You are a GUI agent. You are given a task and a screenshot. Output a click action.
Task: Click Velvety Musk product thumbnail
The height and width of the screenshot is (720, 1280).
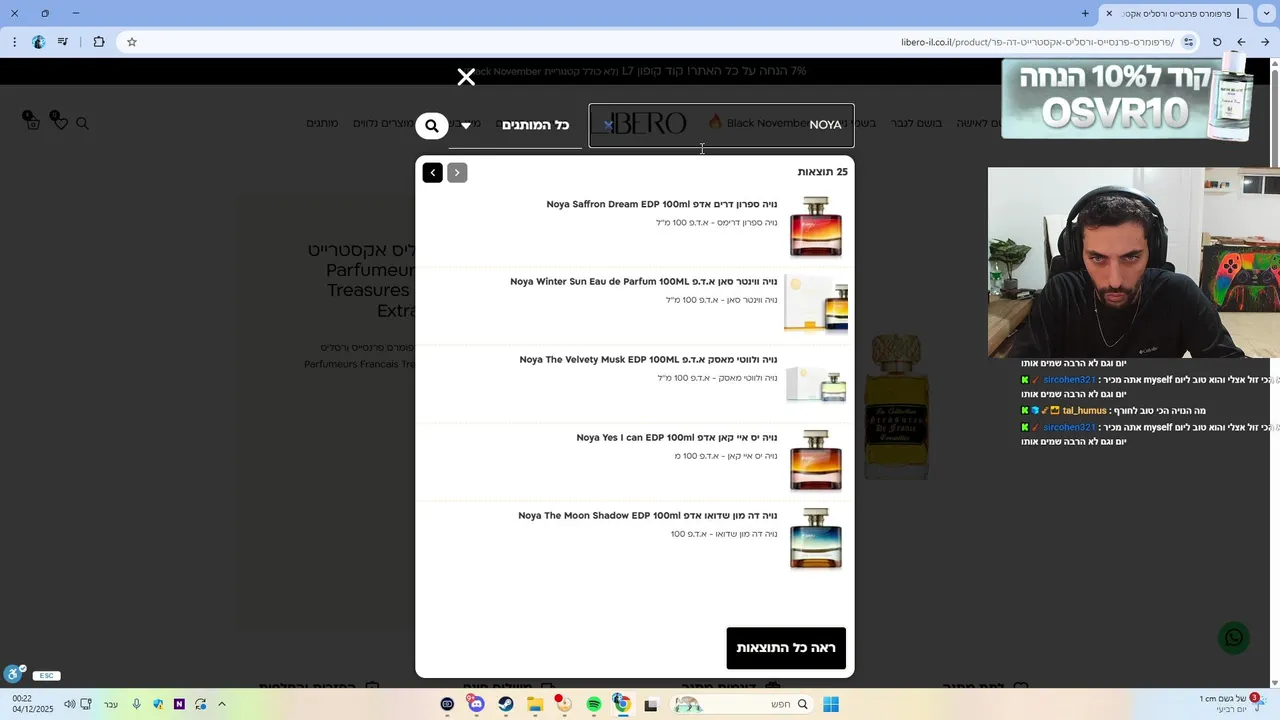pos(816,384)
